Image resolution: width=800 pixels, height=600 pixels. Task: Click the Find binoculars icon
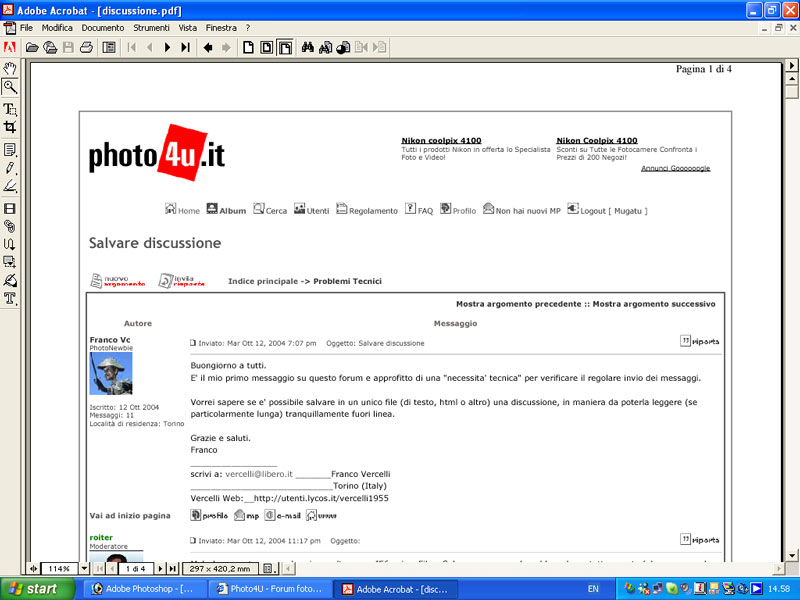[x=308, y=47]
